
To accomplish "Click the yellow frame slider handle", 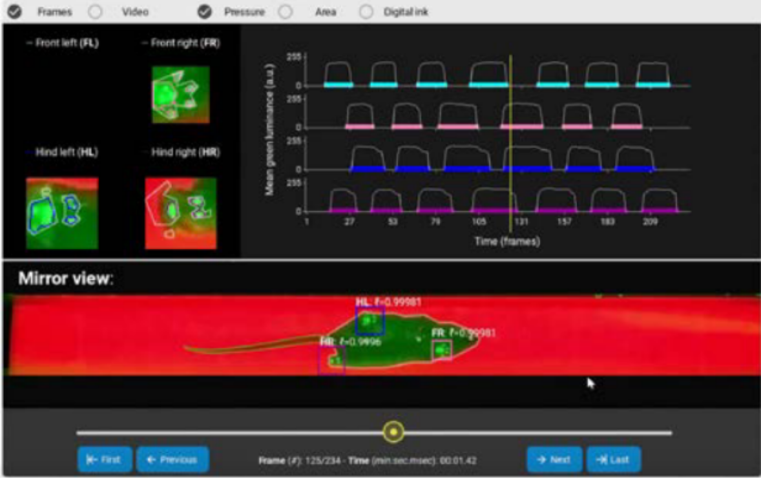I will tap(394, 432).
